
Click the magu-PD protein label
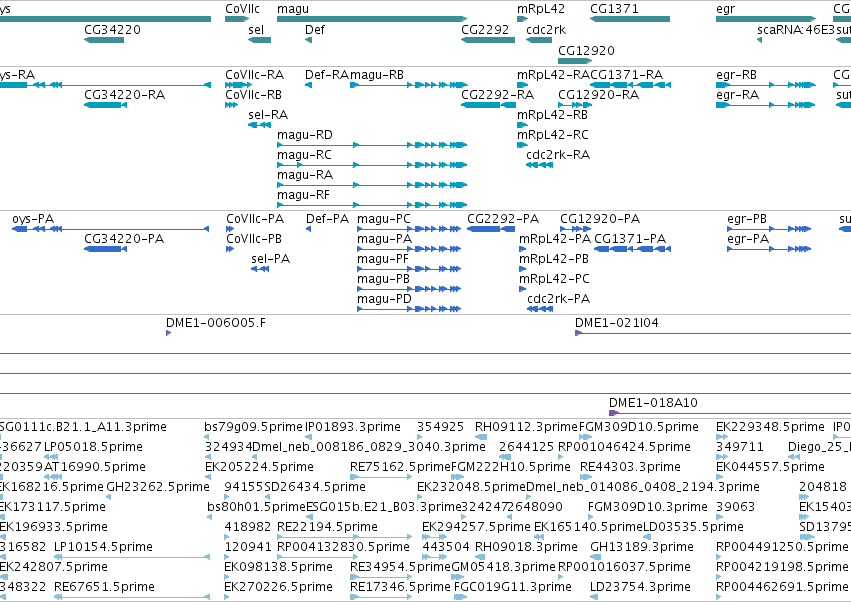pyautogui.click(x=384, y=300)
